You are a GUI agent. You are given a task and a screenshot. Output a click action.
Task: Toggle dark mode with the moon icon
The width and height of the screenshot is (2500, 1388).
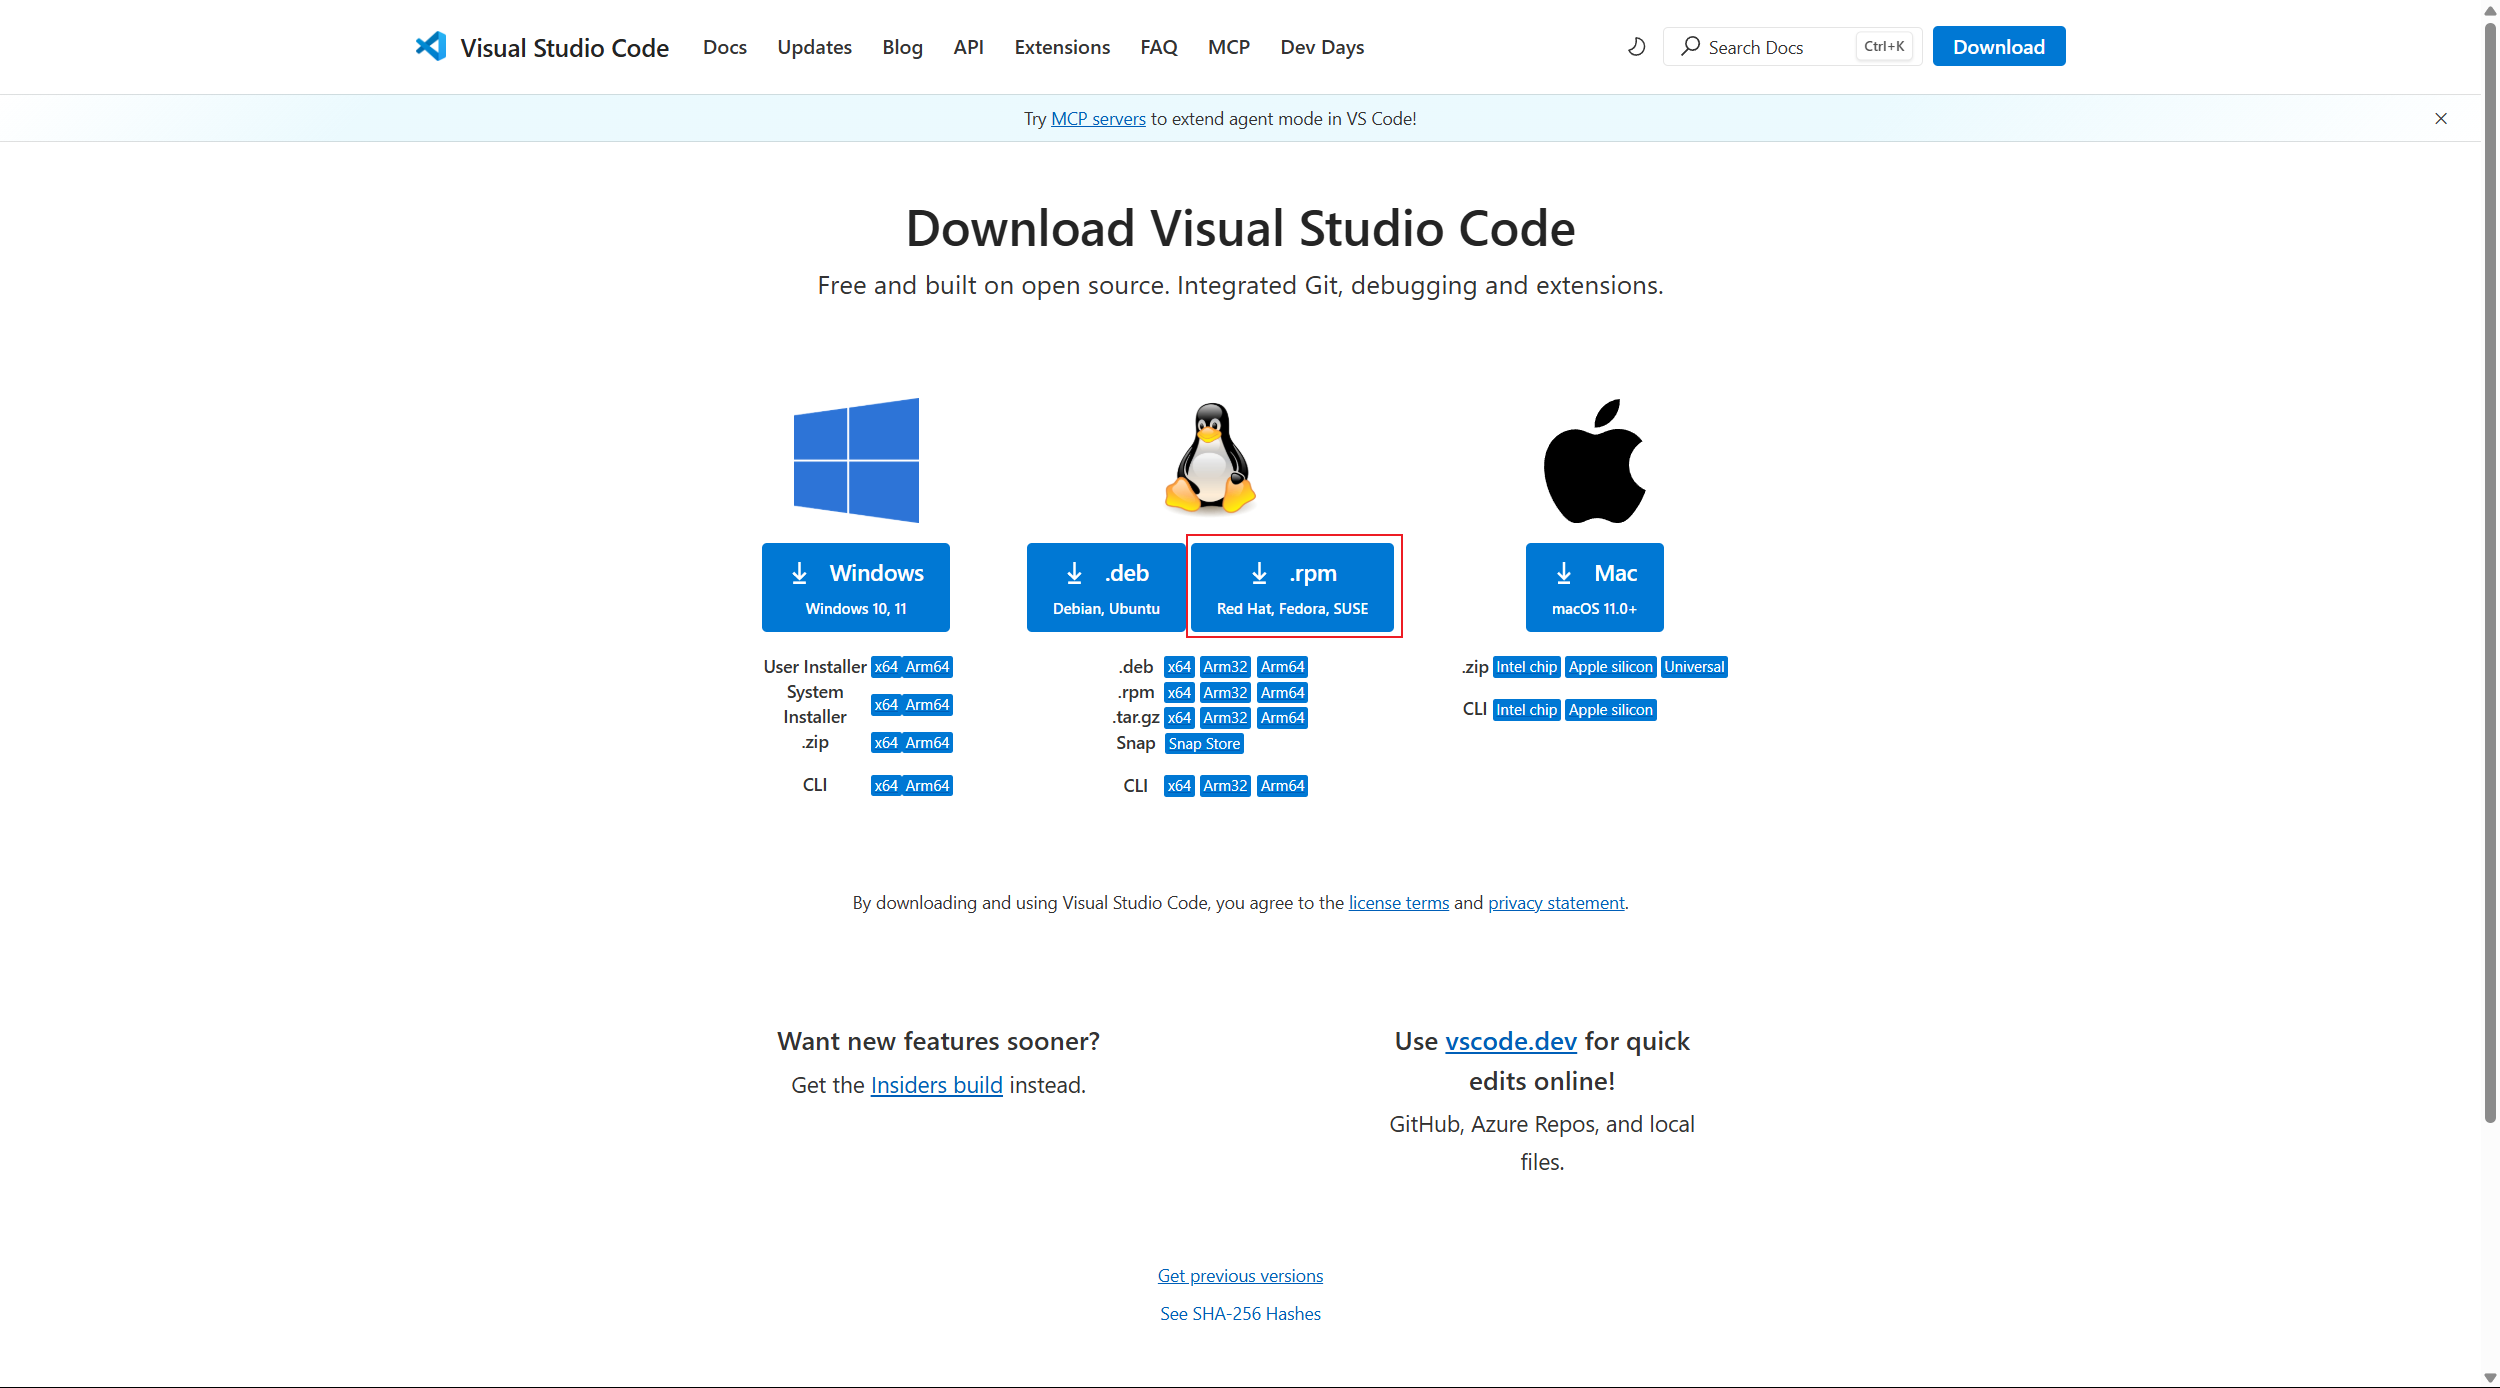(x=1635, y=46)
